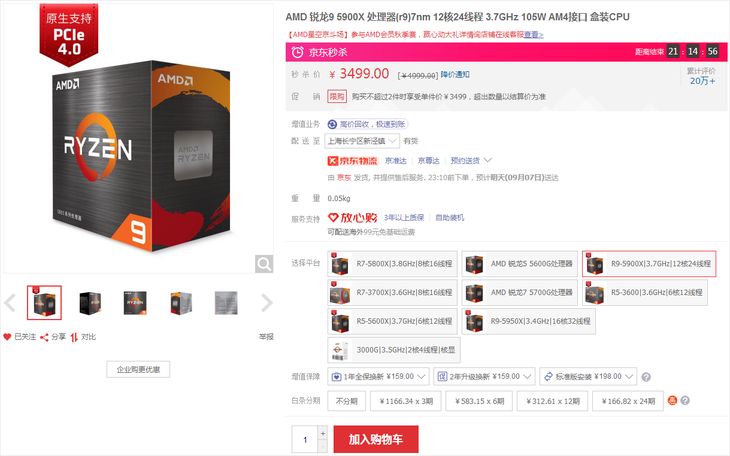
Task: Open the price drop notification link
Action: [455, 75]
